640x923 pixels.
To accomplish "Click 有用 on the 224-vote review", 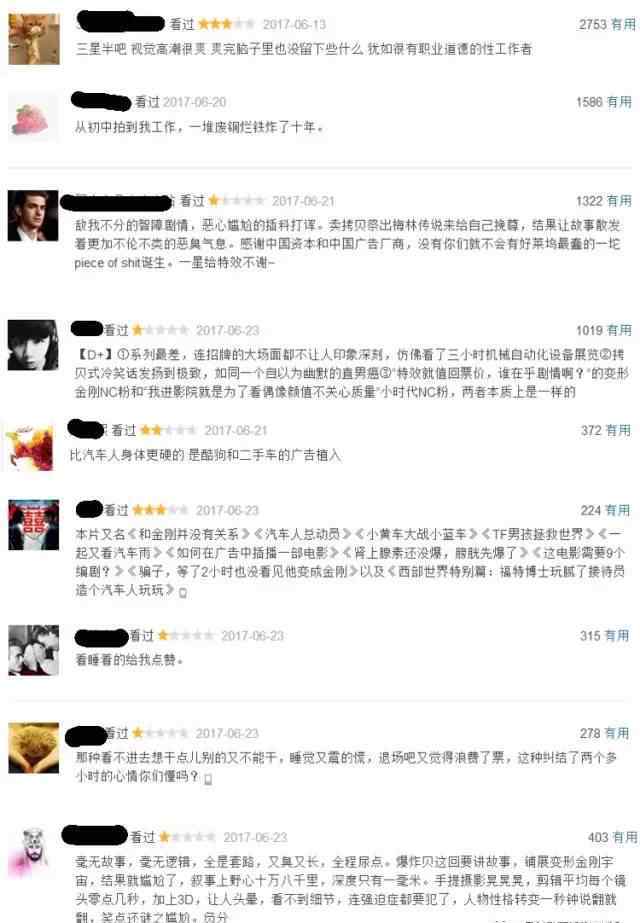I will coord(618,510).
